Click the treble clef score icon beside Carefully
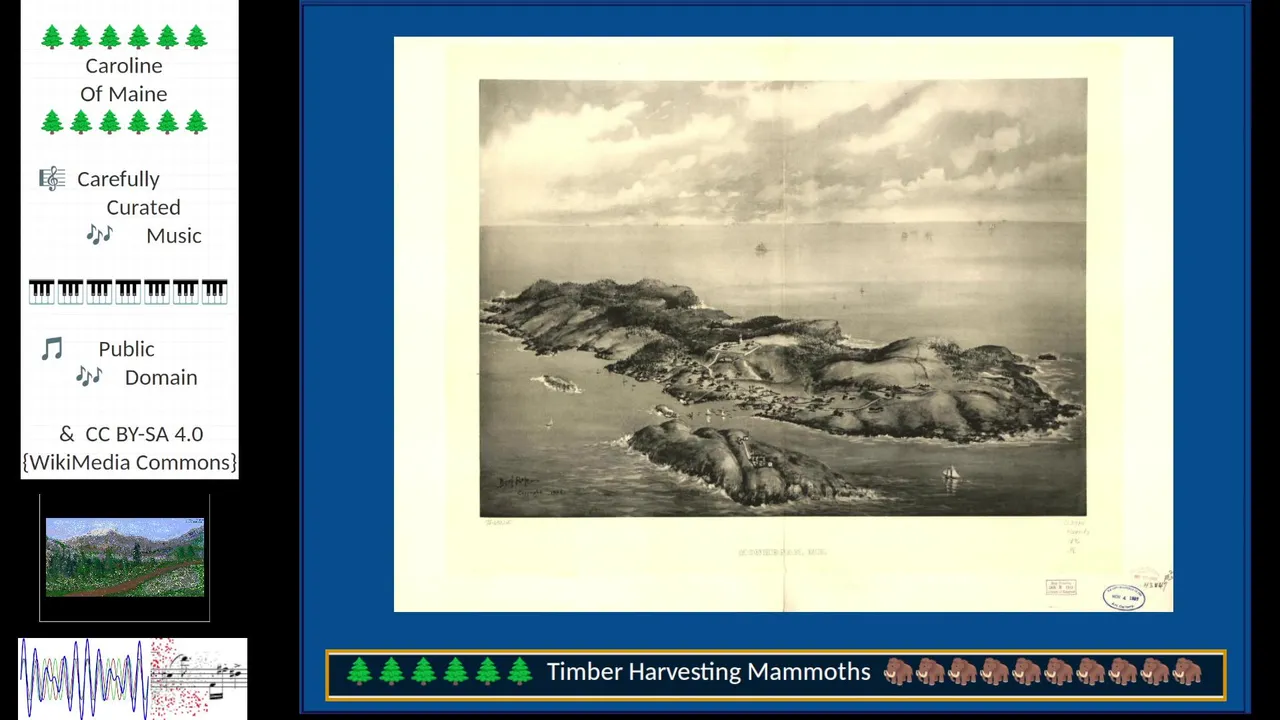 (52, 179)
